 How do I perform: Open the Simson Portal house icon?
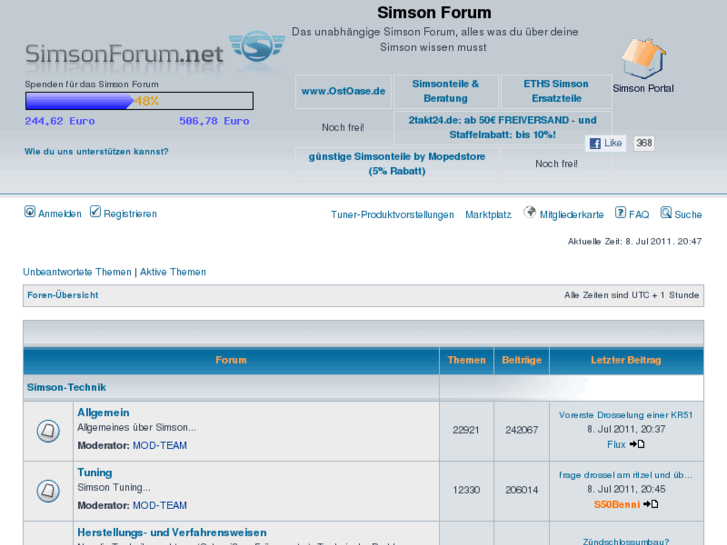tap(644, 59)
